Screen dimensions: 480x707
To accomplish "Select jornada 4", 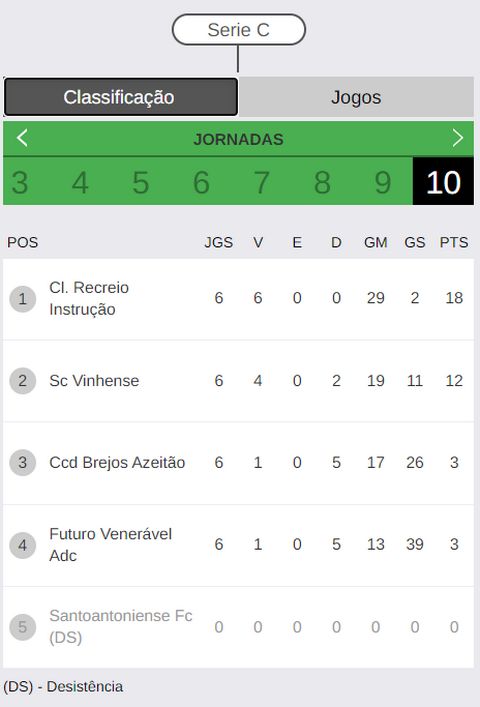I will 80,182.
